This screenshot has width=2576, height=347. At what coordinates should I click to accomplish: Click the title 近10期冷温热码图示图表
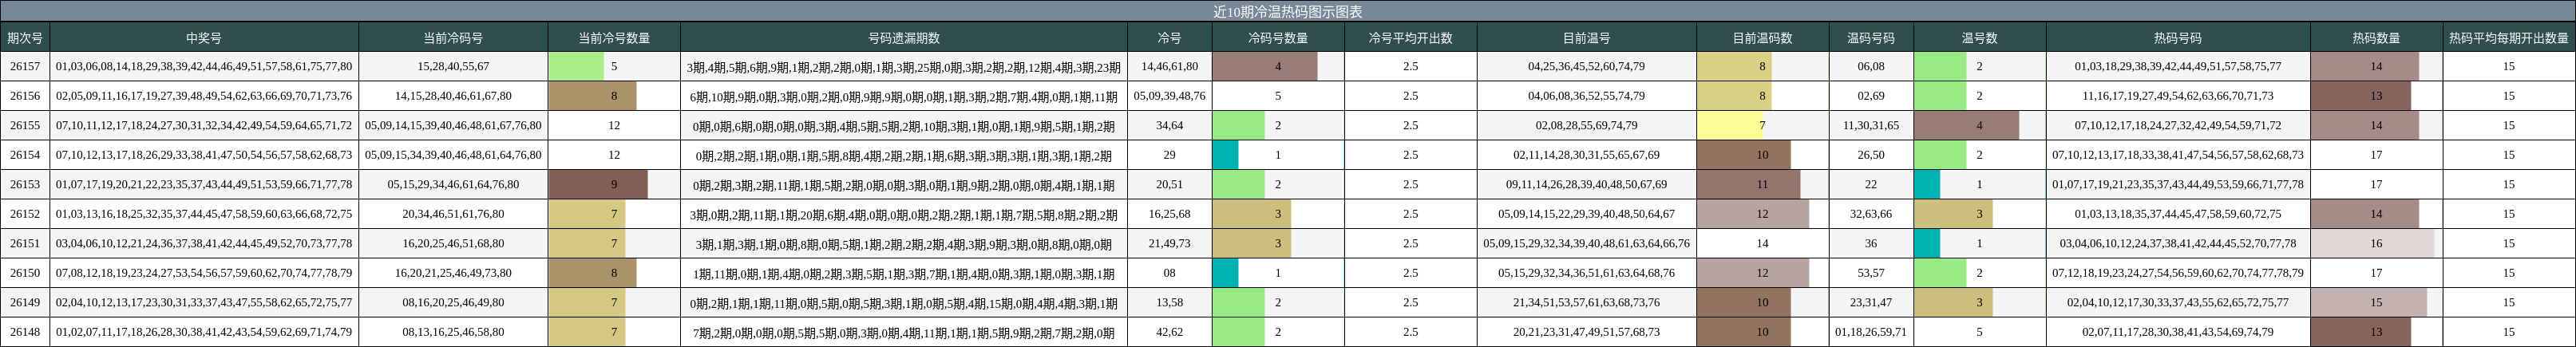[1288, 11]
